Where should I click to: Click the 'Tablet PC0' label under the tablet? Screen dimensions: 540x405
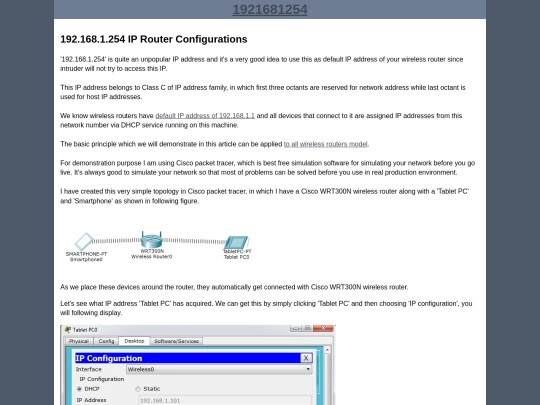(236, 257)
